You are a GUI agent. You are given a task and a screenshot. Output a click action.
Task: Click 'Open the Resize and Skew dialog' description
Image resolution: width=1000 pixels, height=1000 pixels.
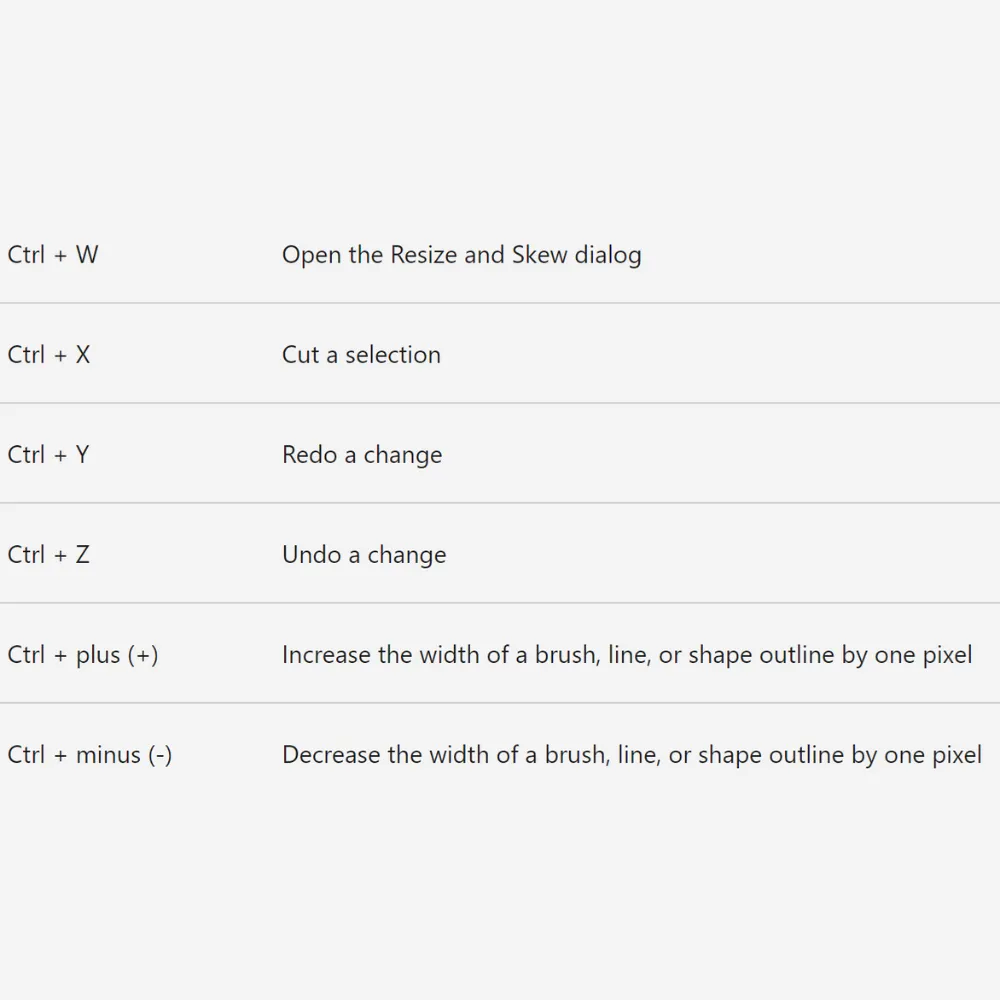(x=461, y=255)
